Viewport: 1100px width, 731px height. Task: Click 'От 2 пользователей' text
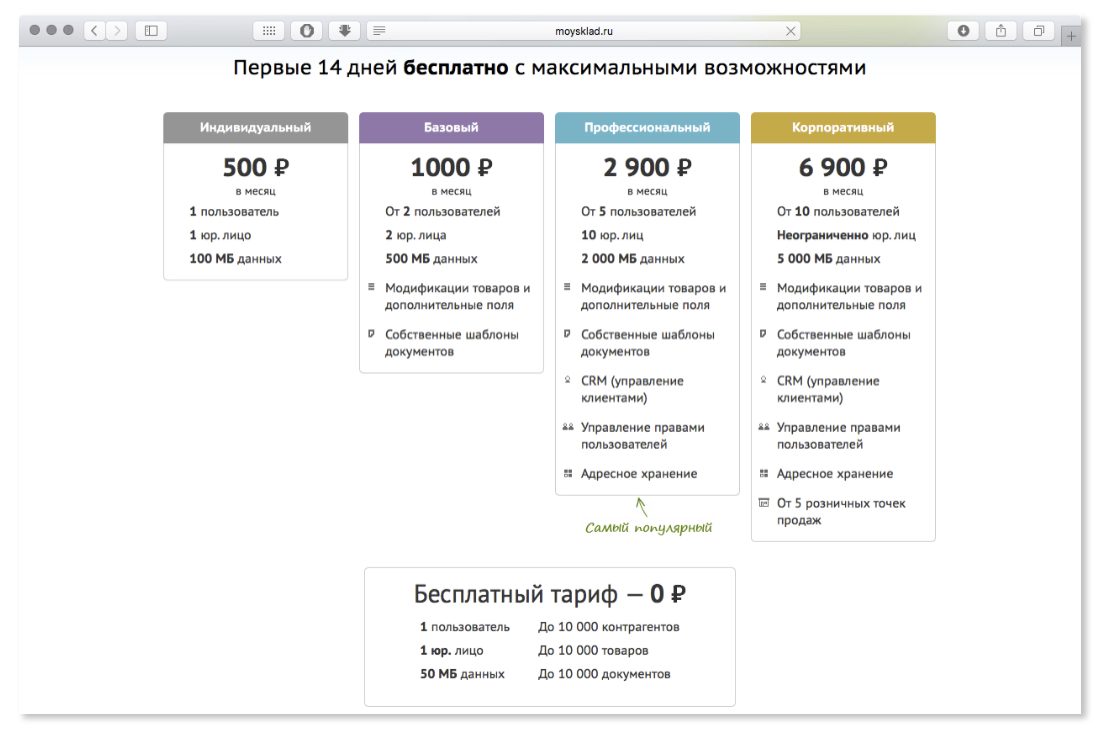pos(442,212)
